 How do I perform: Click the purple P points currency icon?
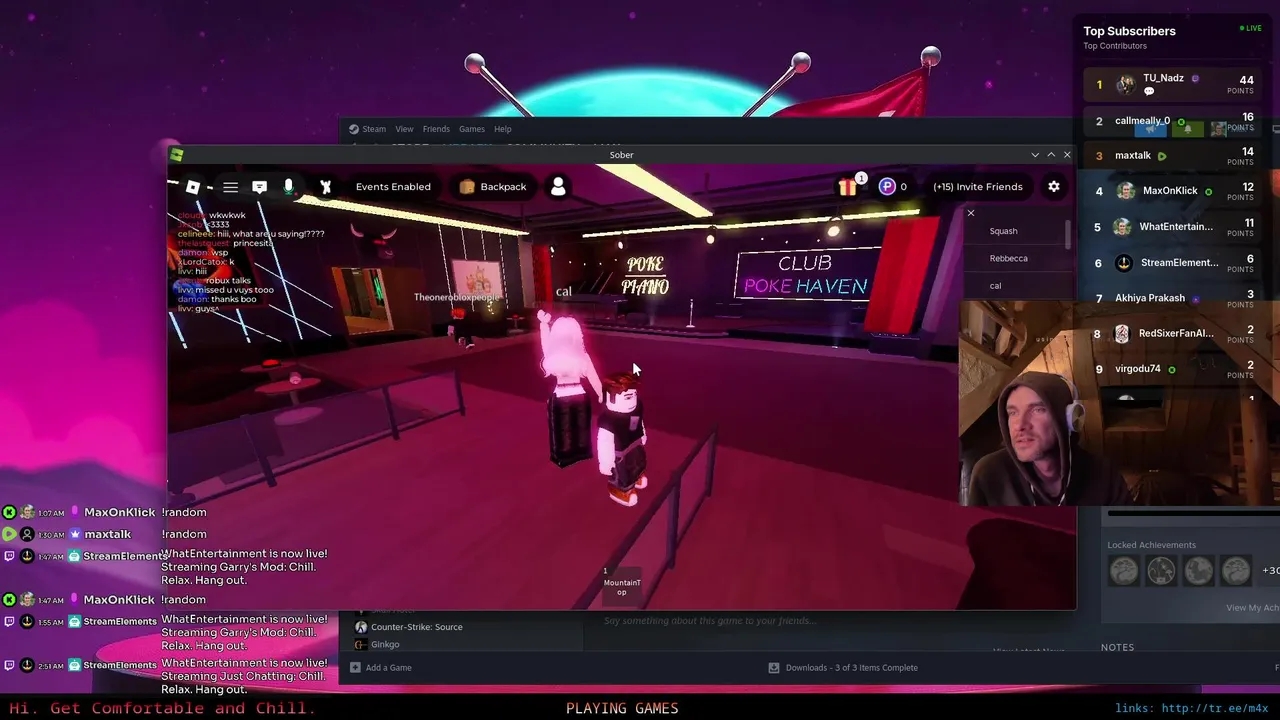(886, 187)
